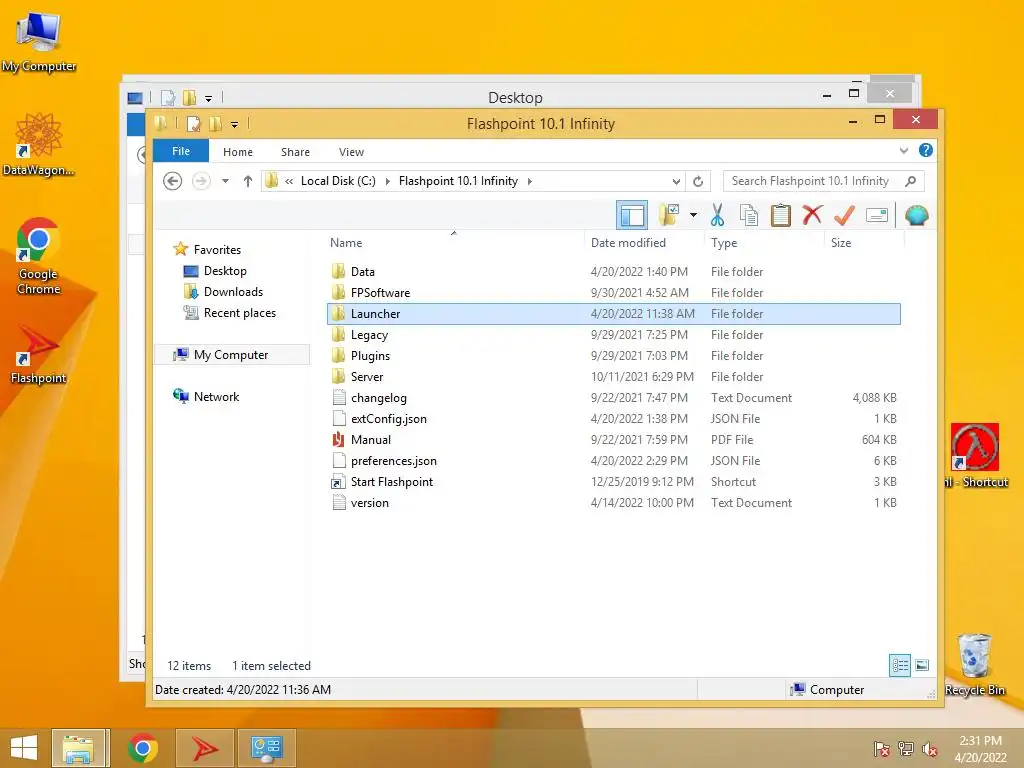Select the changelog text document
1024x768 pixels.
613,398
